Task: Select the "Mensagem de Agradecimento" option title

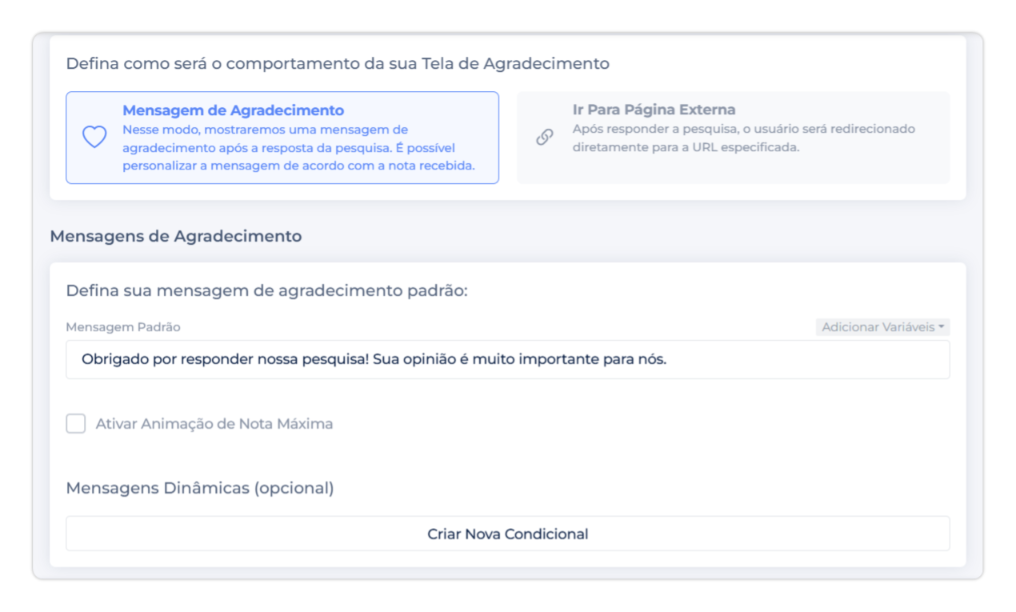Action: click(233, 111)
